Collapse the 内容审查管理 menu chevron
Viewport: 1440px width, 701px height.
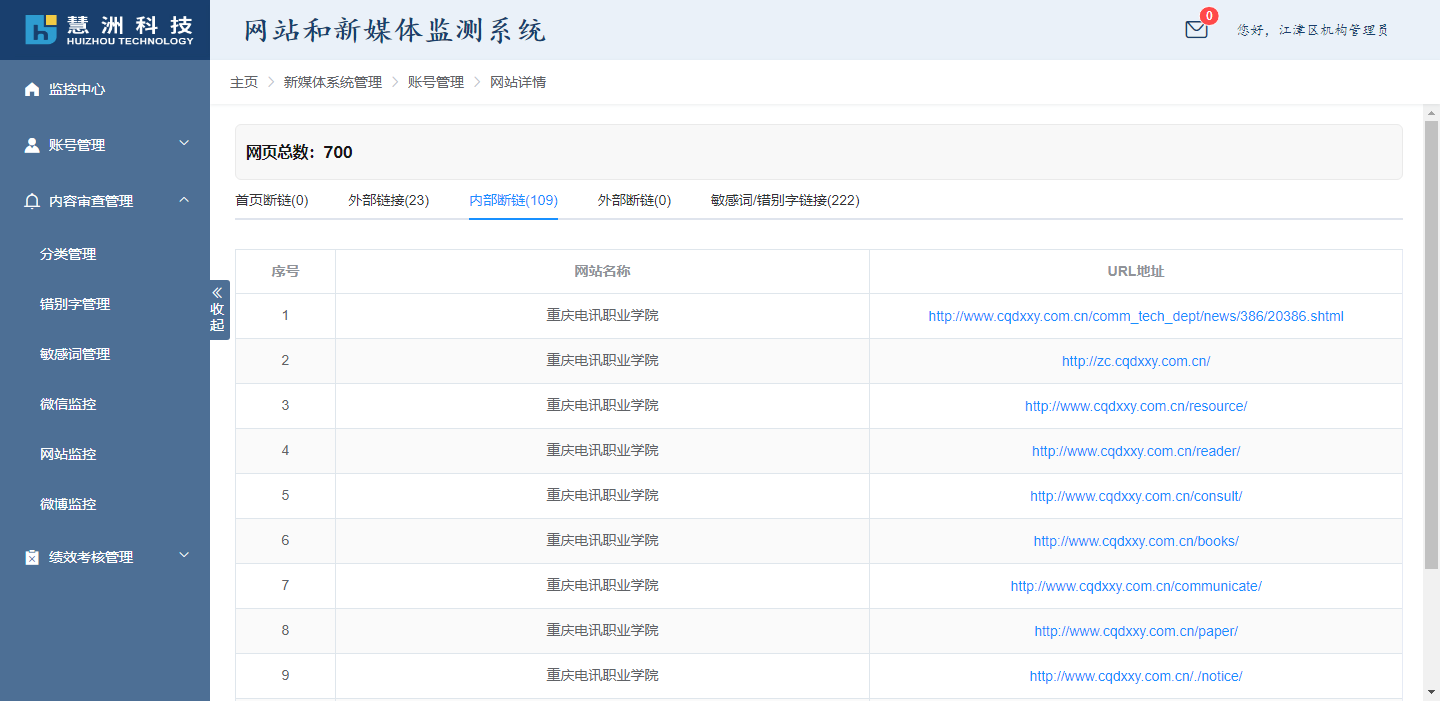point(184,200)
